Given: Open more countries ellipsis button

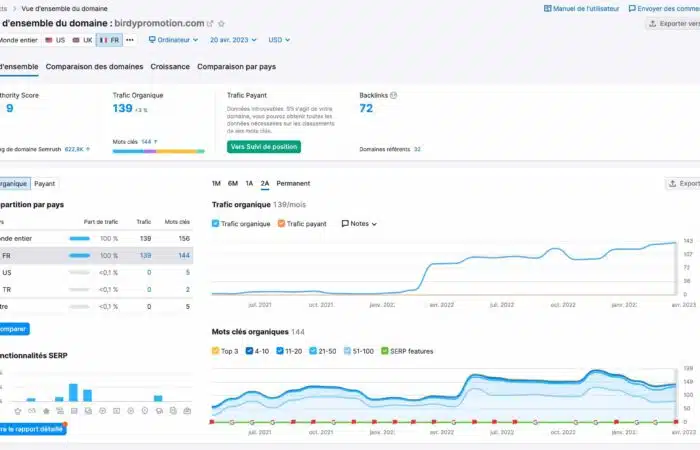Looking at the screenshot, I should 130,40.
